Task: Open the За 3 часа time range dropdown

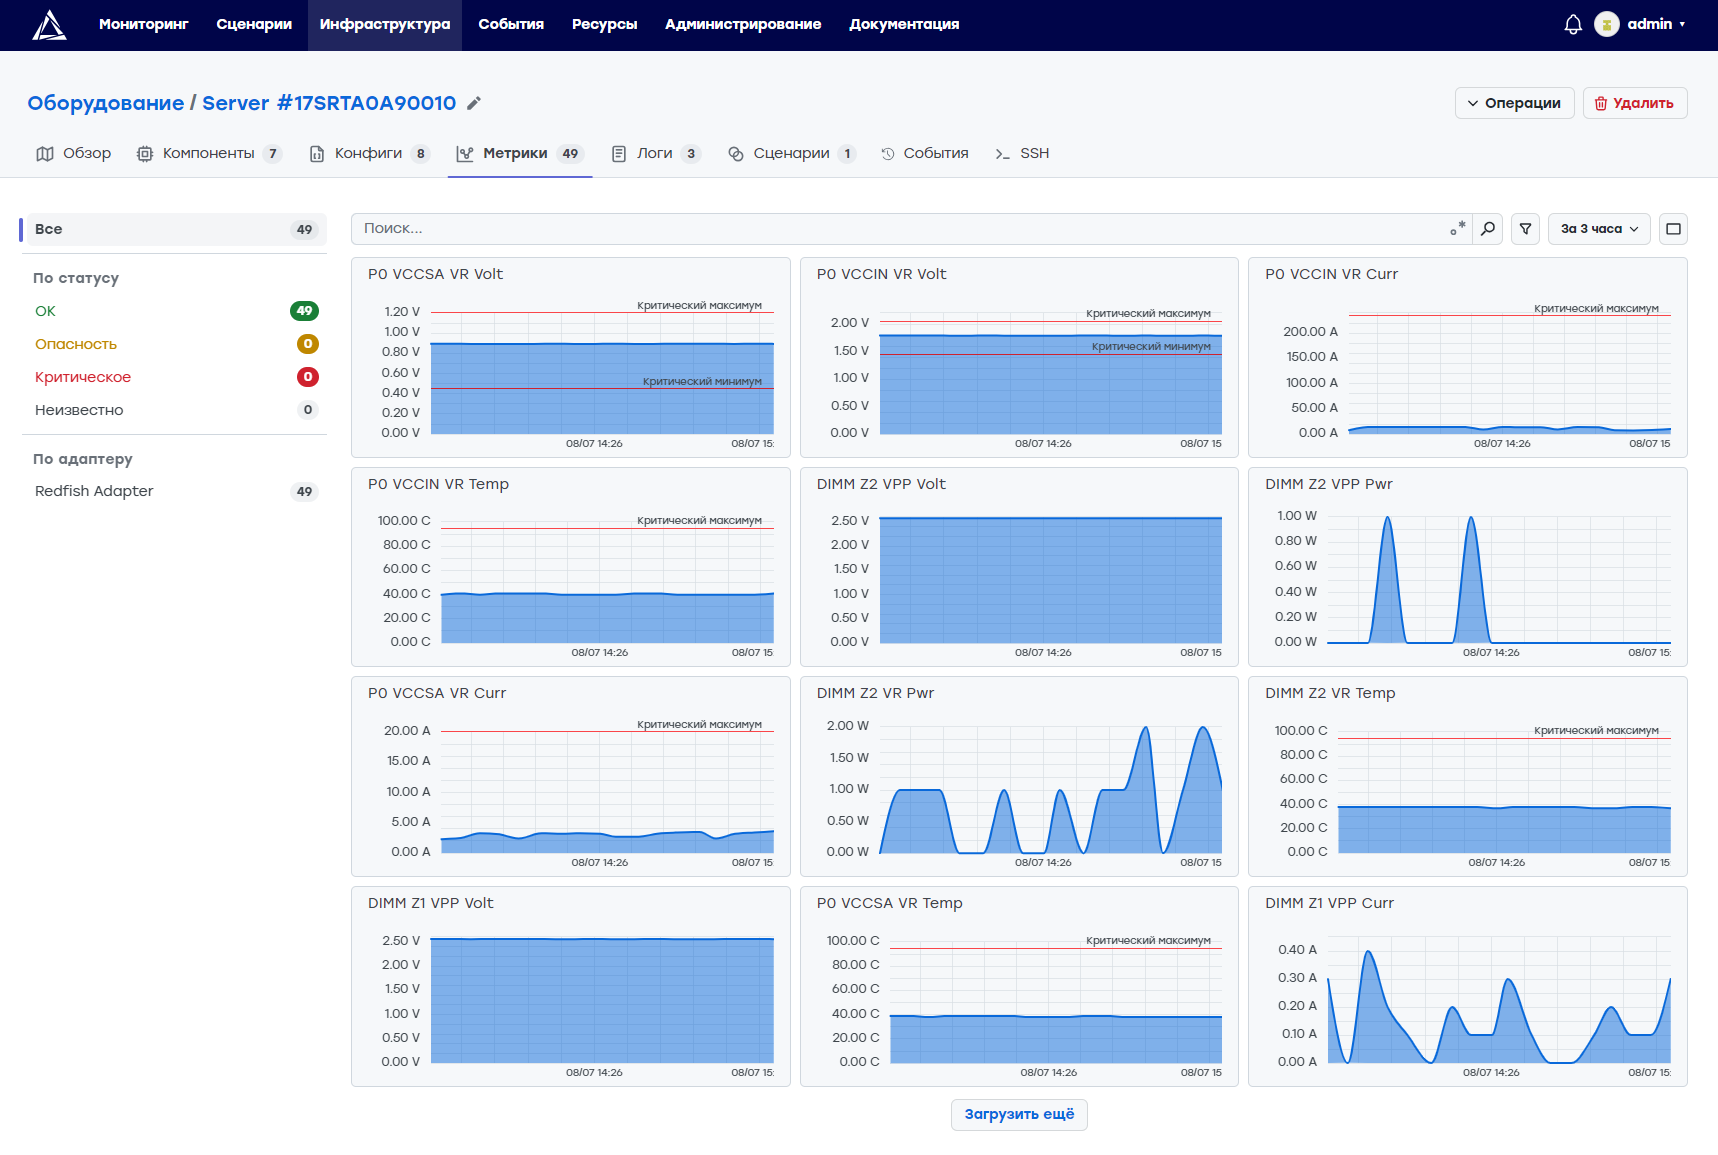Action: (1599, 229)
